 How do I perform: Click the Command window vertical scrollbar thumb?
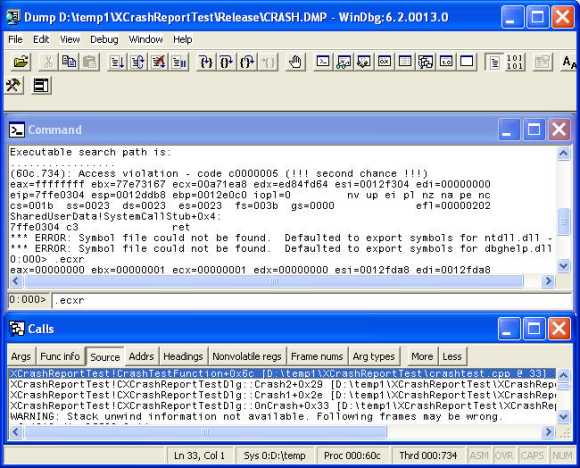[563, 222]
